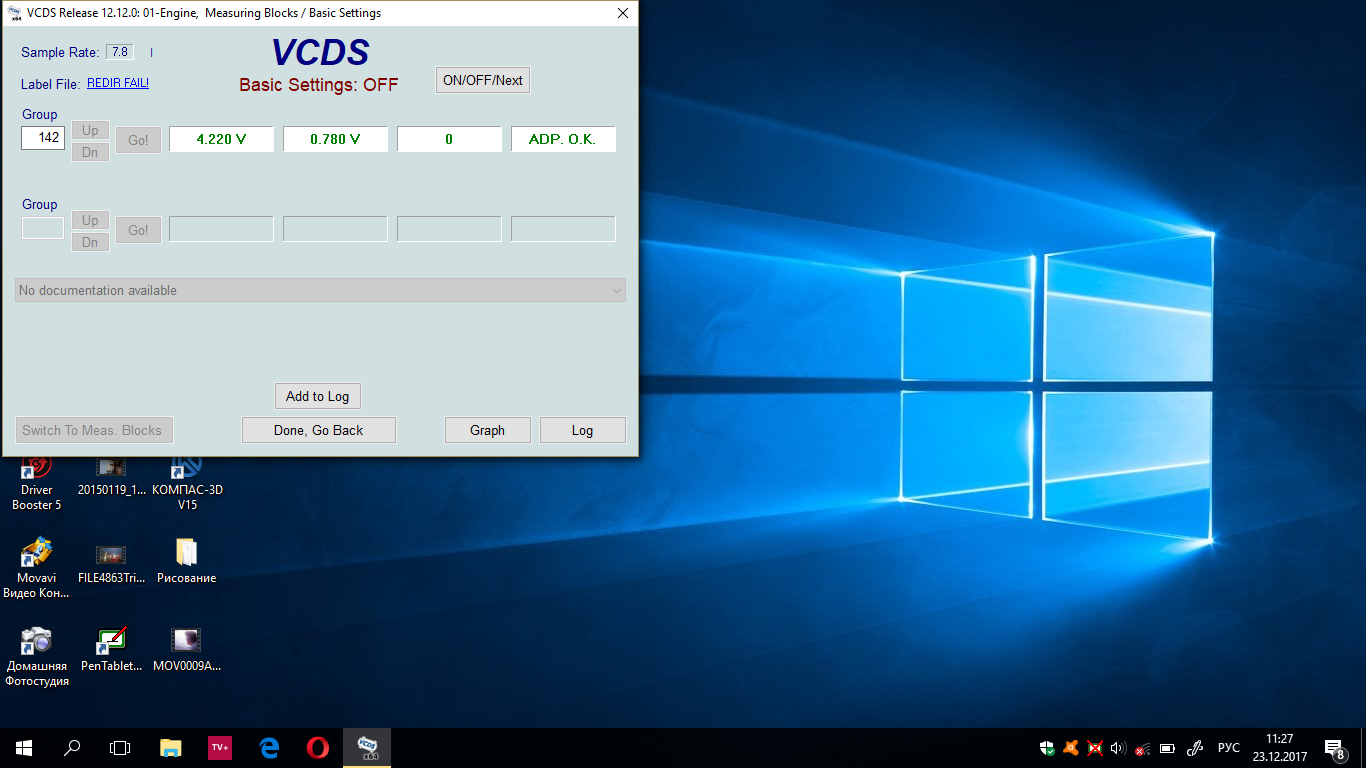
Task: Open the Graph view button
Action: (x=487, y=430)
